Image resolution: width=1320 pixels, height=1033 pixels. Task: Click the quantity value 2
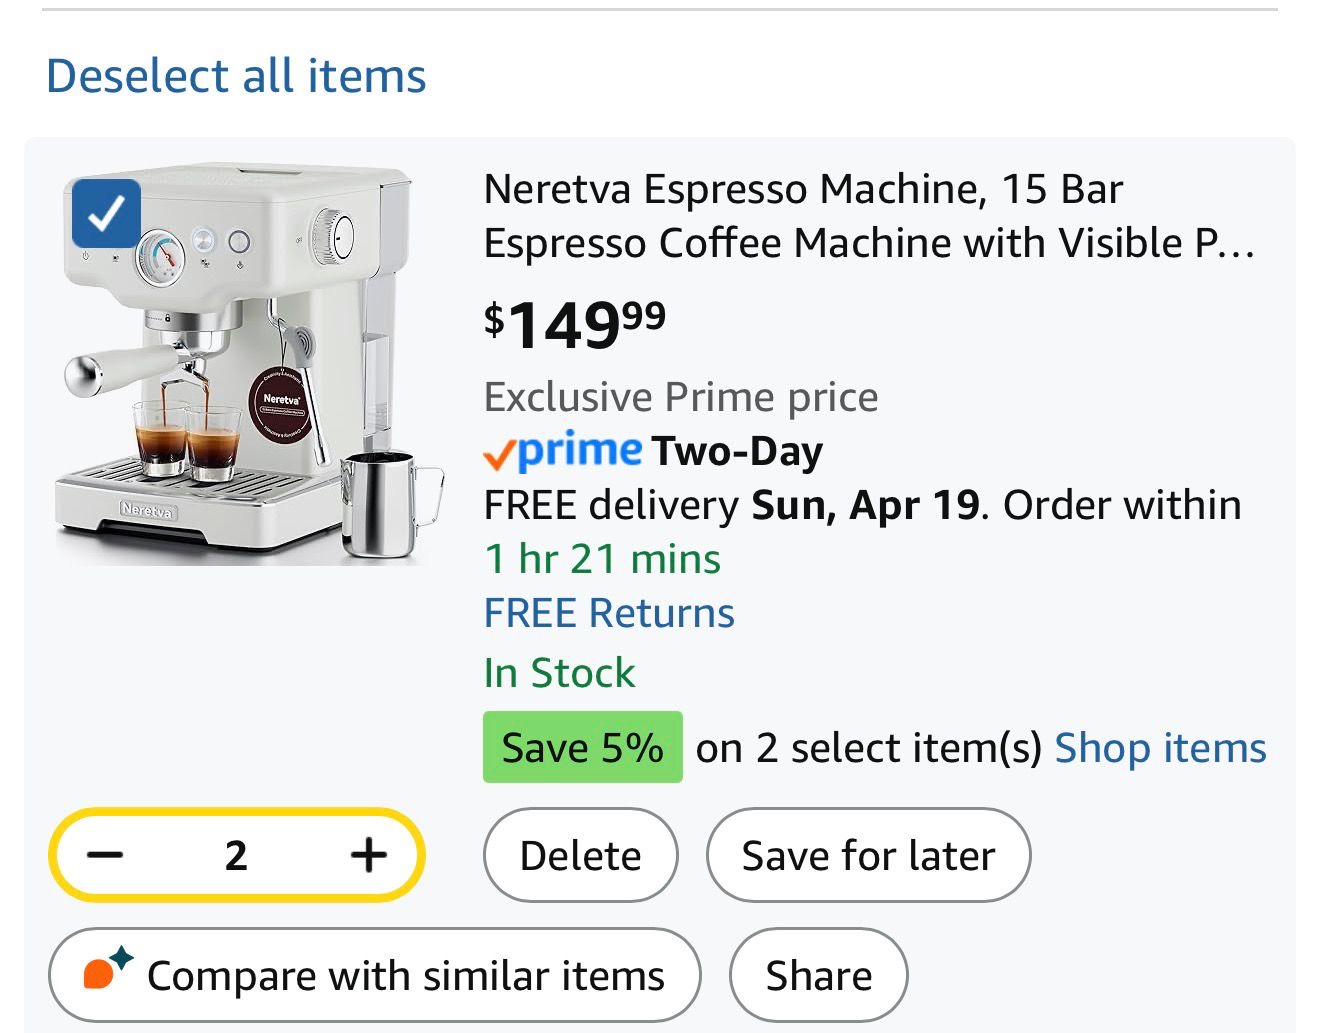236,855
